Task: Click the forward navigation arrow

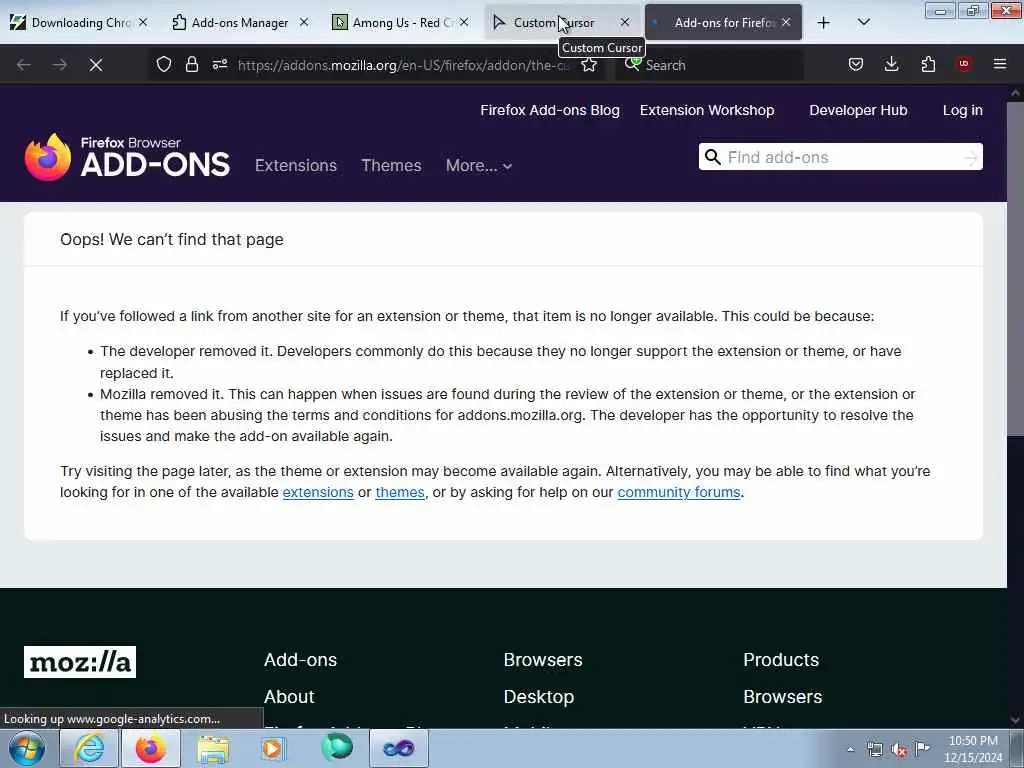Action: coord(59,65)
